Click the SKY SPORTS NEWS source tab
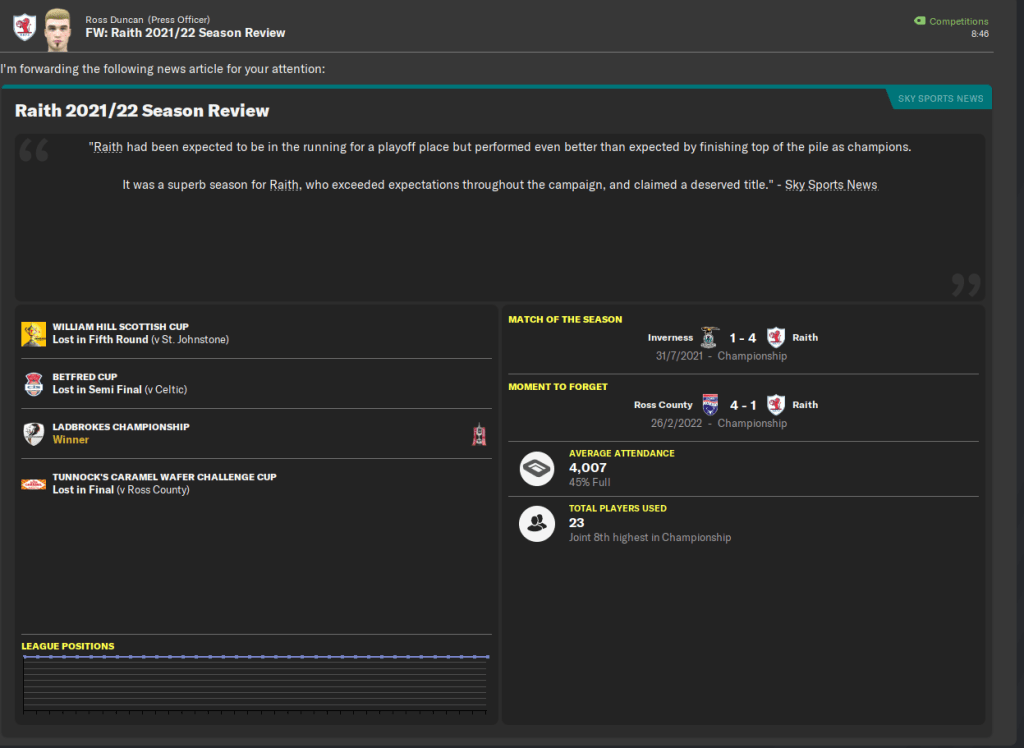 (940, 98)
